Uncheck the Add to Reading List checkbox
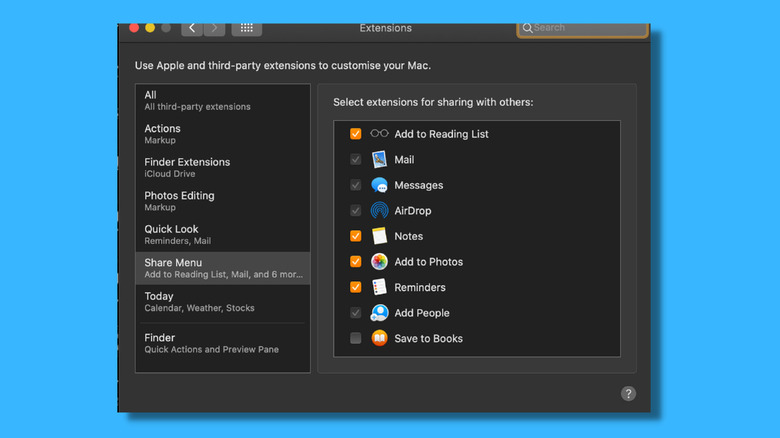Image resolution: width=780 pixels, height=438 pixels. 355,134
